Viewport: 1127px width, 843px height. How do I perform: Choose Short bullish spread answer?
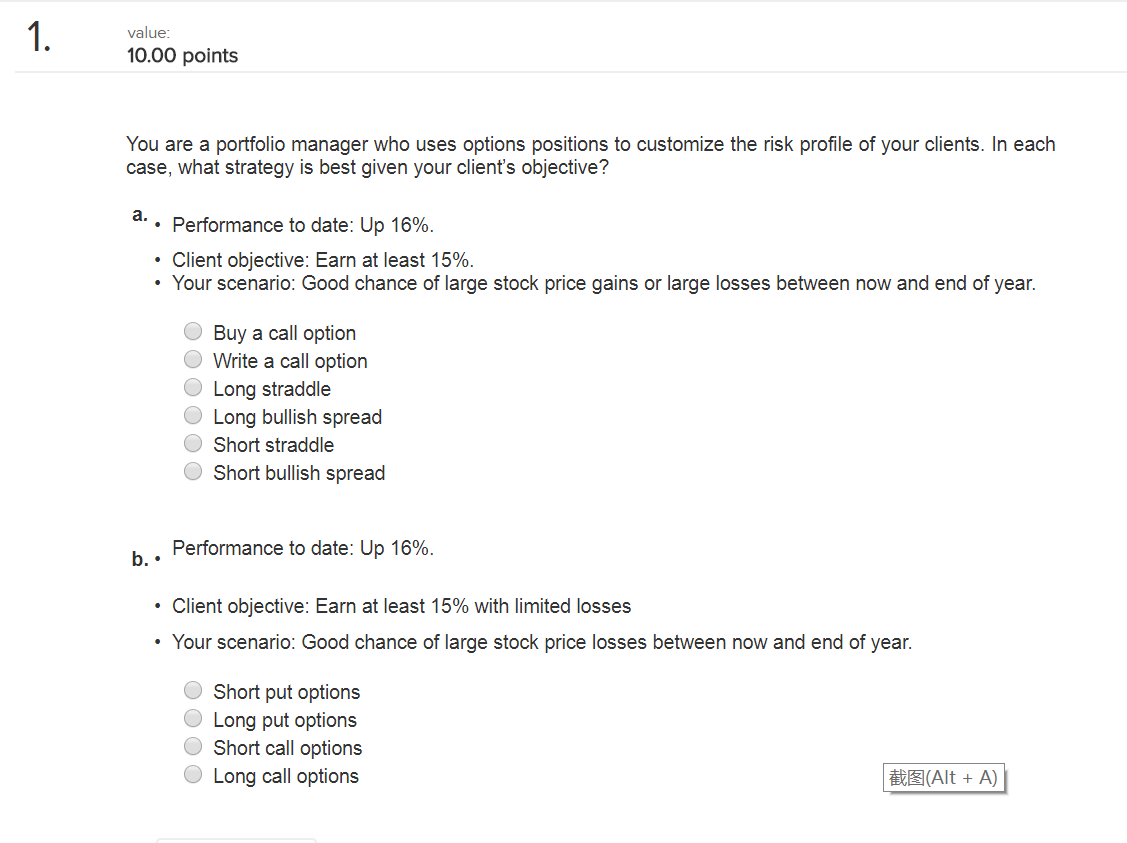pyautogui.click(x=193, y=471)
